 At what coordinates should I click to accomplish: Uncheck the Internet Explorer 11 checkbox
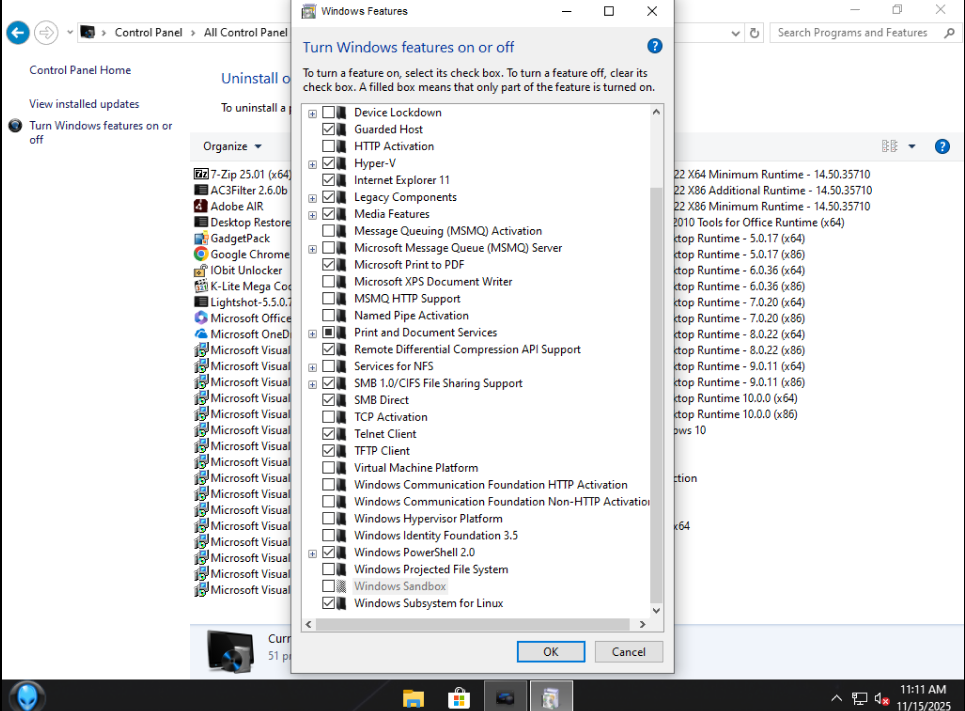point(329,180)
